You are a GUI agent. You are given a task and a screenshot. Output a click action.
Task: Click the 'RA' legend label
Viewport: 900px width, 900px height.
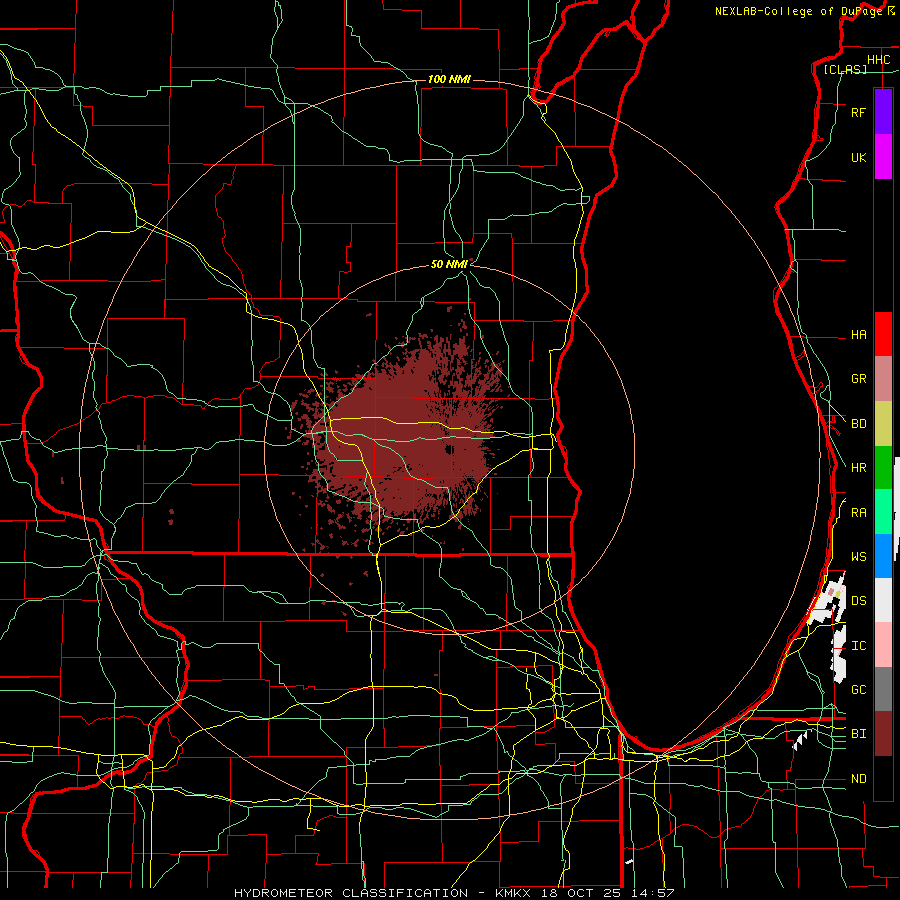[x=858, y=513]
